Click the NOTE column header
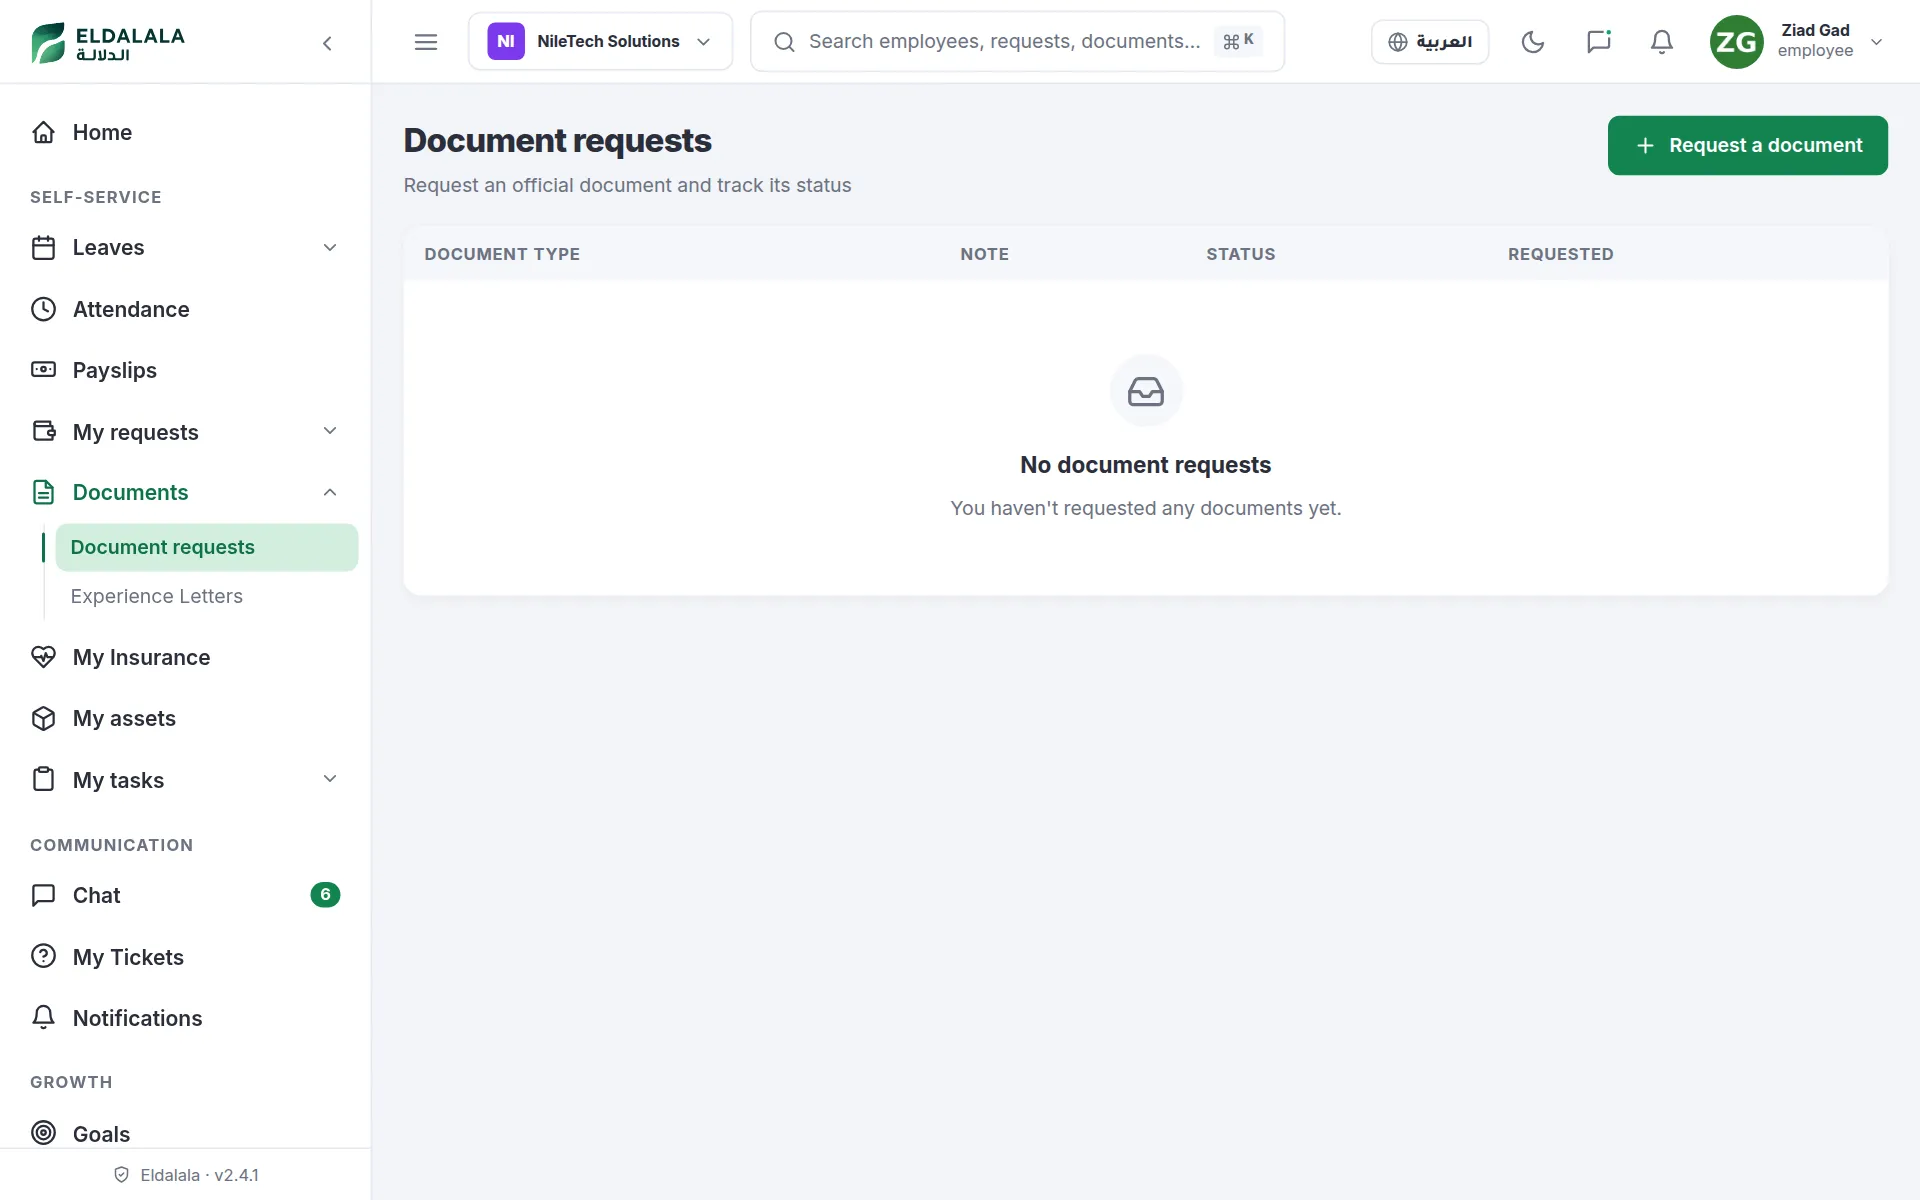This screenshot has height=1200, width=1920. [x=984, y=254]
